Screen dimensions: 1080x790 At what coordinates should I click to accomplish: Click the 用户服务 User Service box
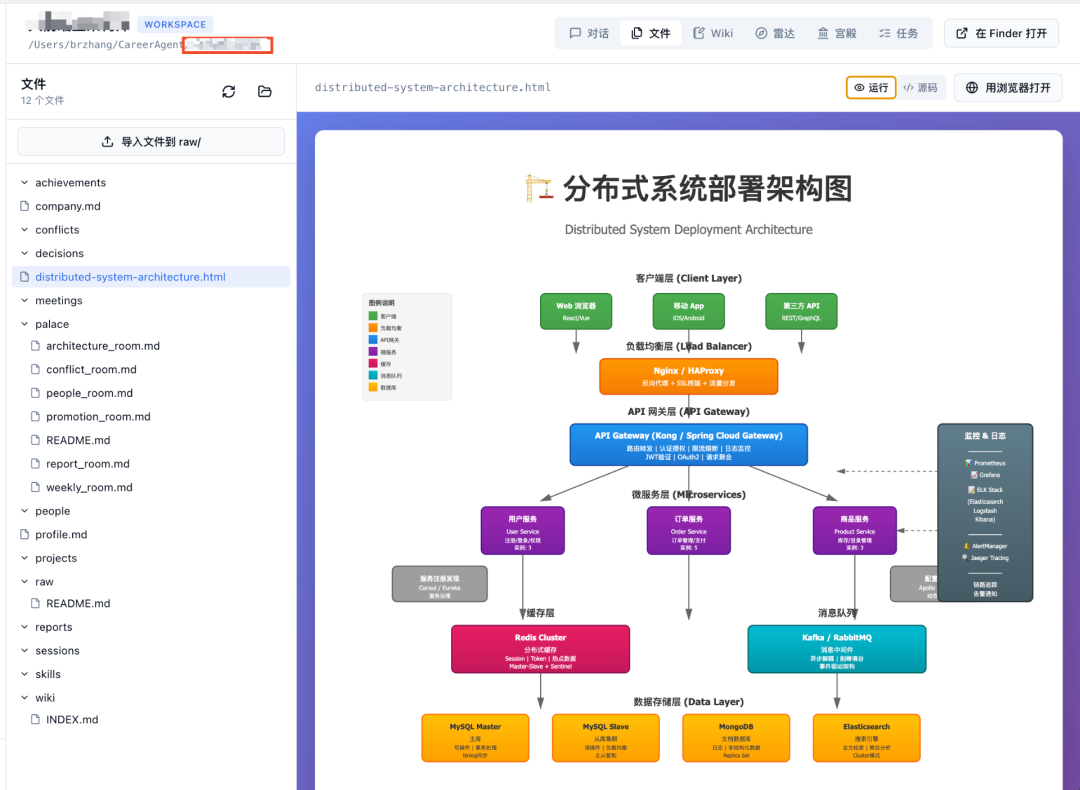(523, 531)
